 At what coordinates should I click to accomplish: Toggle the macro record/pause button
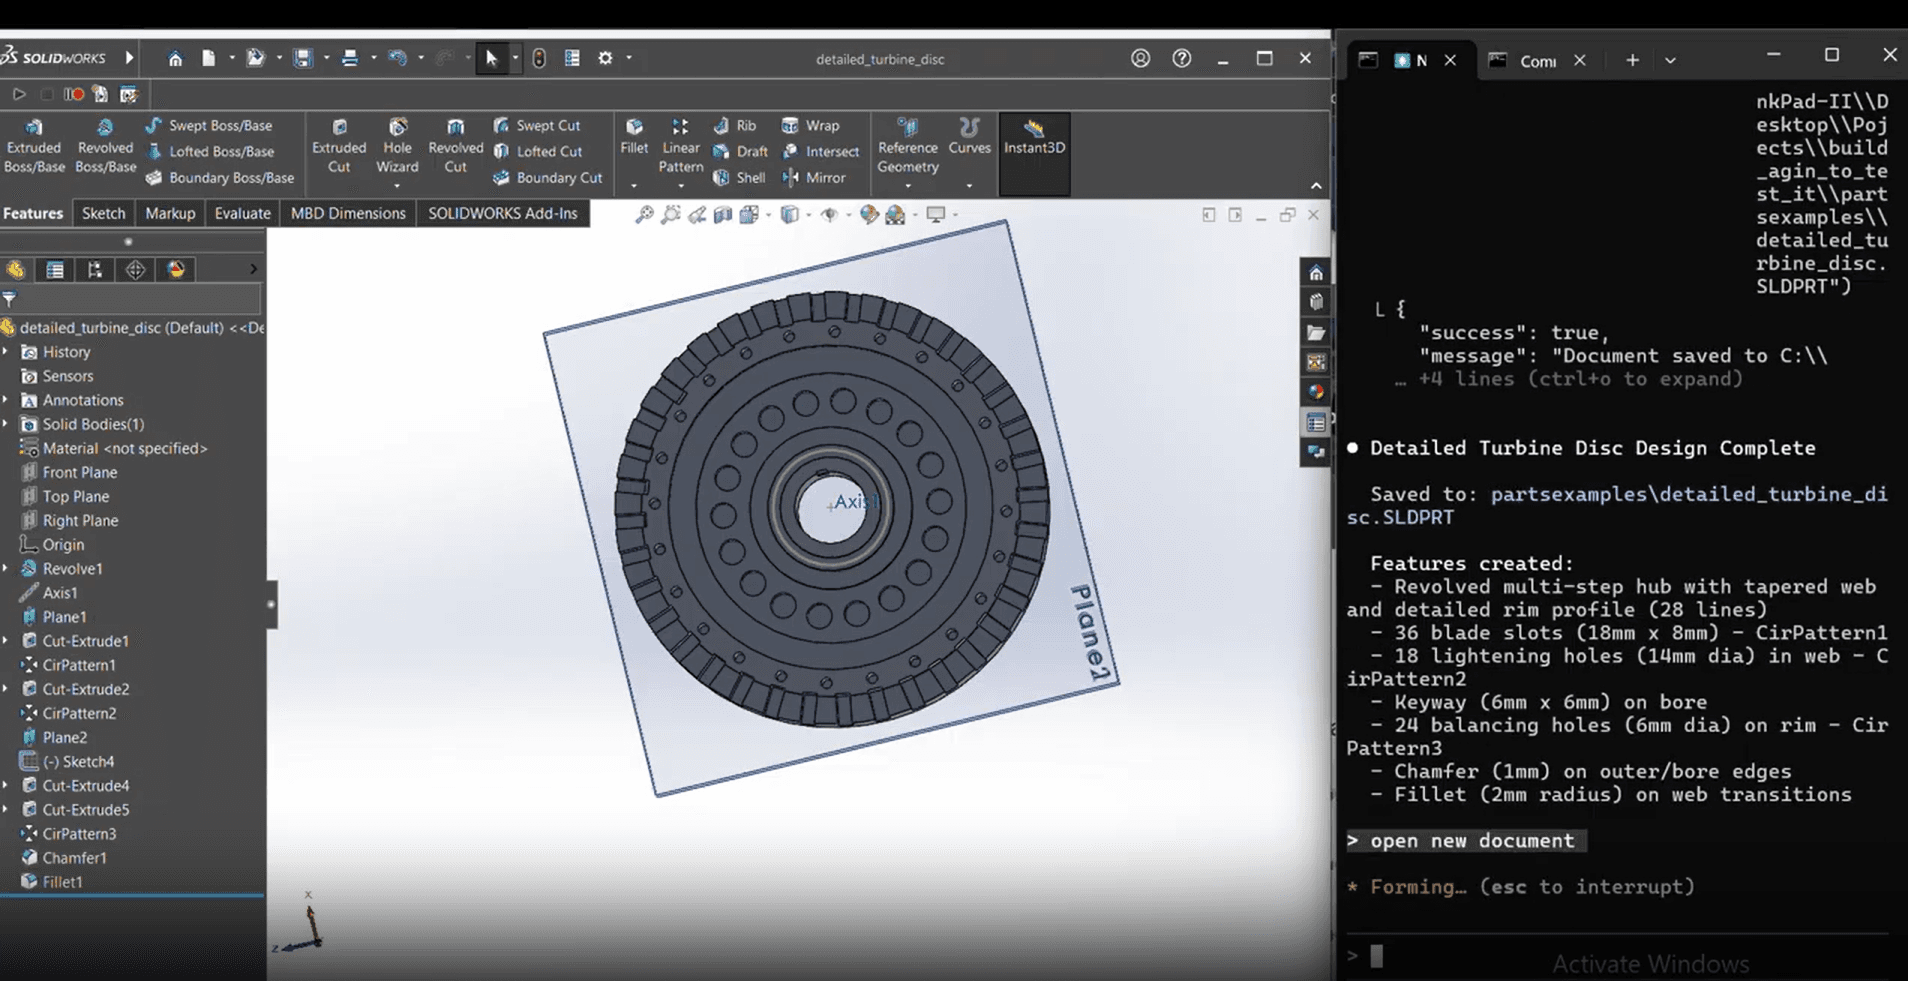[x=74, y=94]
